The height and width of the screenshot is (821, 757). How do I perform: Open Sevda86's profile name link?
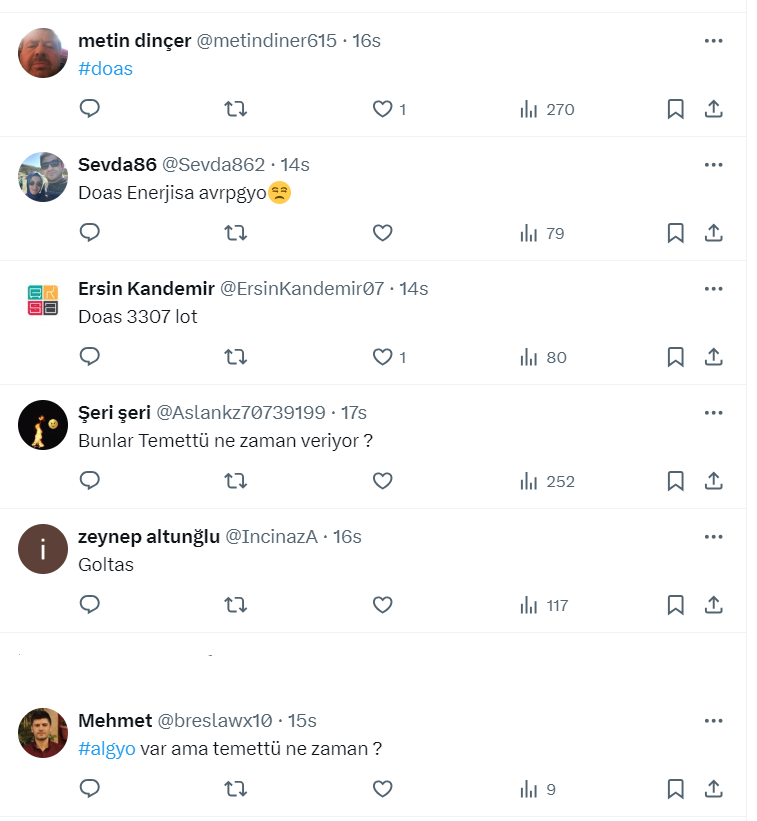coord(117,165)
